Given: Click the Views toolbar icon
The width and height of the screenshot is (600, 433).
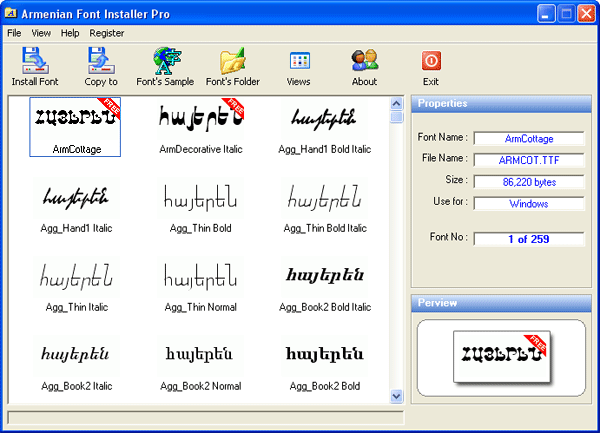Looking at the screenshot, I should pos(299,61).
